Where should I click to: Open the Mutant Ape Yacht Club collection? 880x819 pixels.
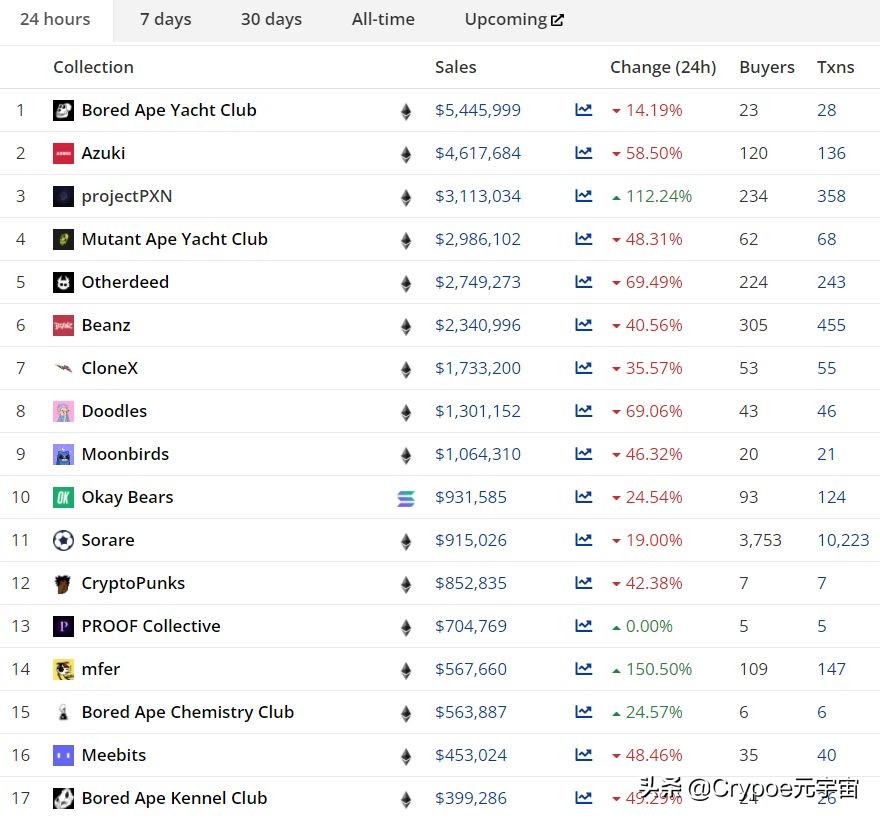pos(175,239)
